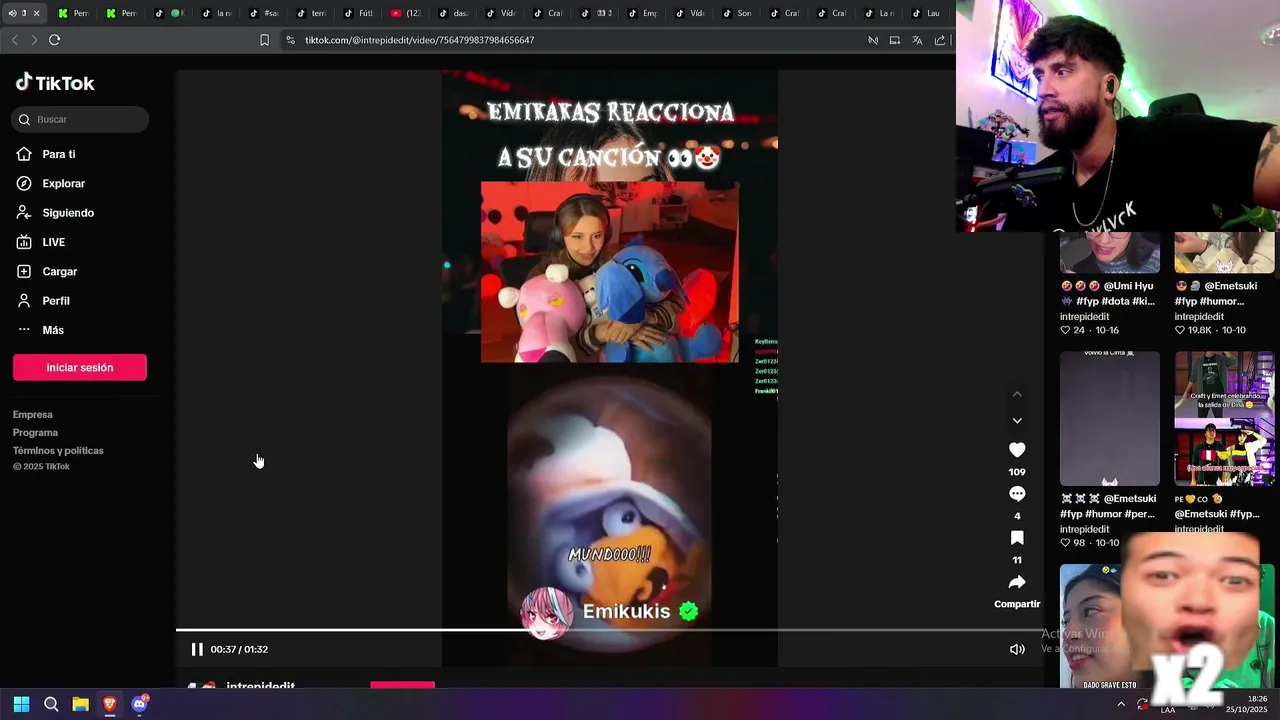Like the video with the heart icon

pyautogui.click(x=1017, y=450)
